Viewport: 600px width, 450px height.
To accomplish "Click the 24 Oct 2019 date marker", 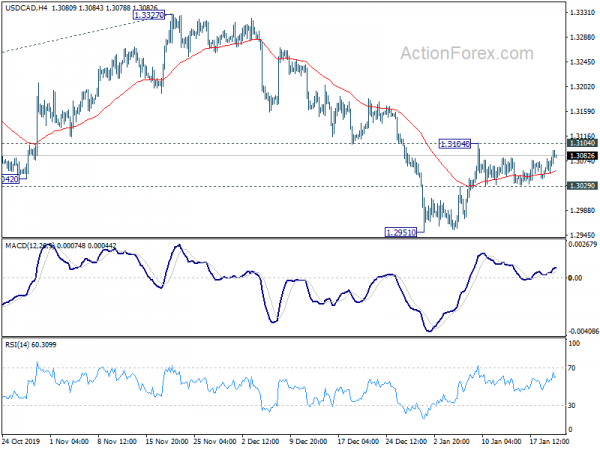I will tap(21, 441).
